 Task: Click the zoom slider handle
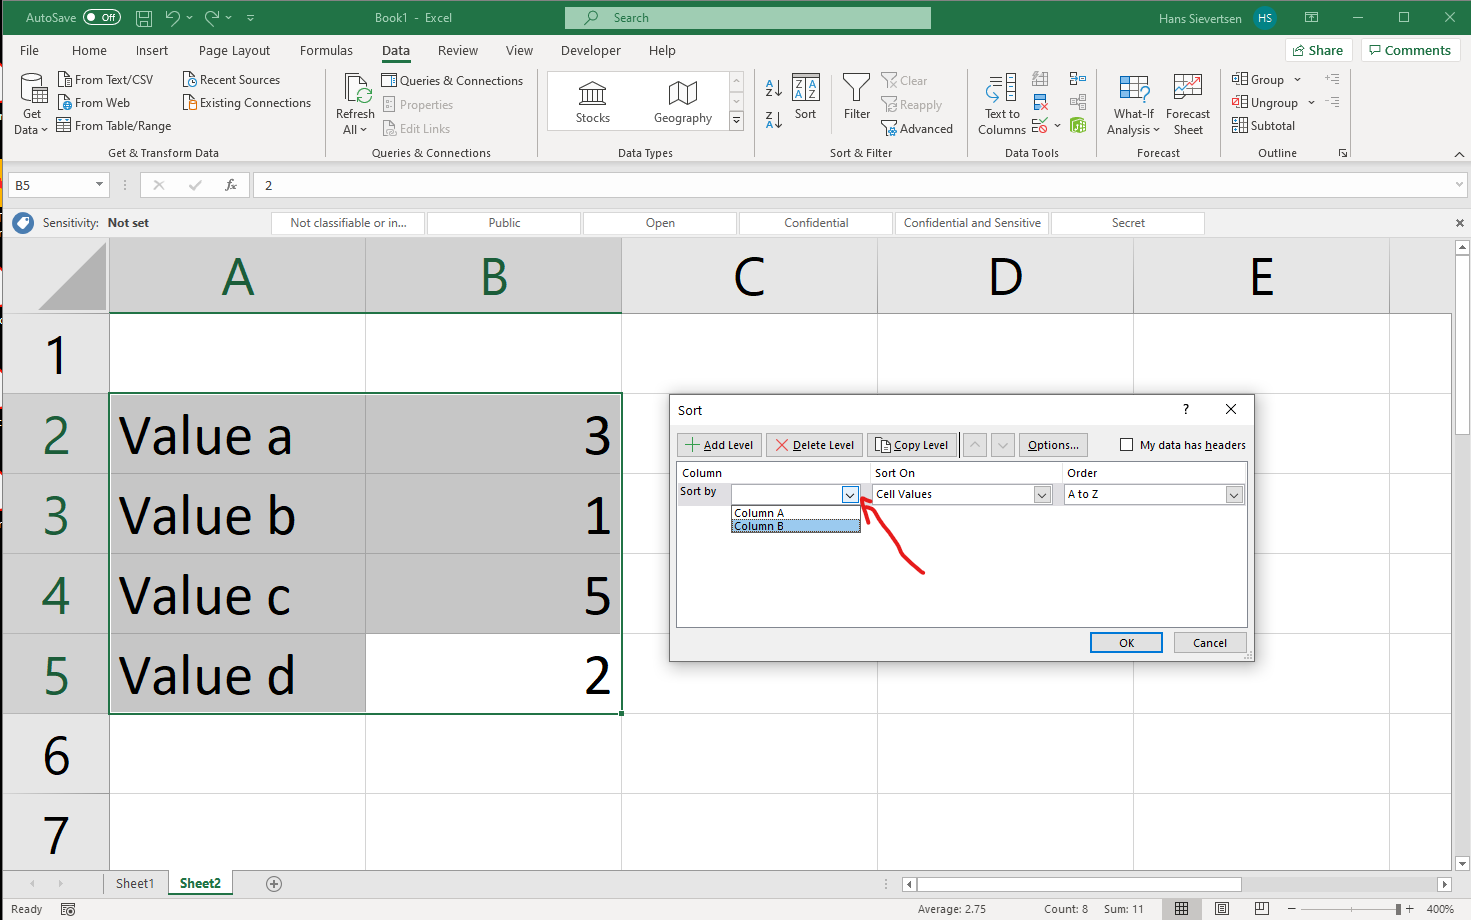(1398, 909)
